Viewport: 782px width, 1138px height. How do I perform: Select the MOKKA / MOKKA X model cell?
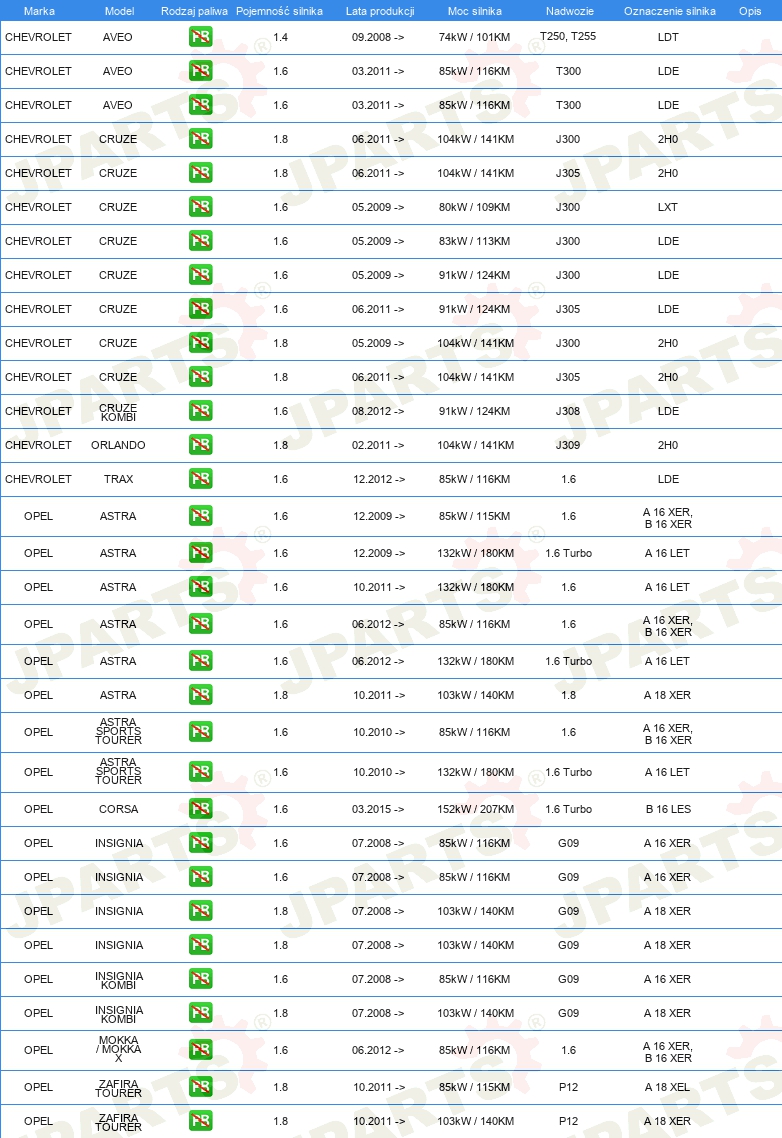(118, 1049)
